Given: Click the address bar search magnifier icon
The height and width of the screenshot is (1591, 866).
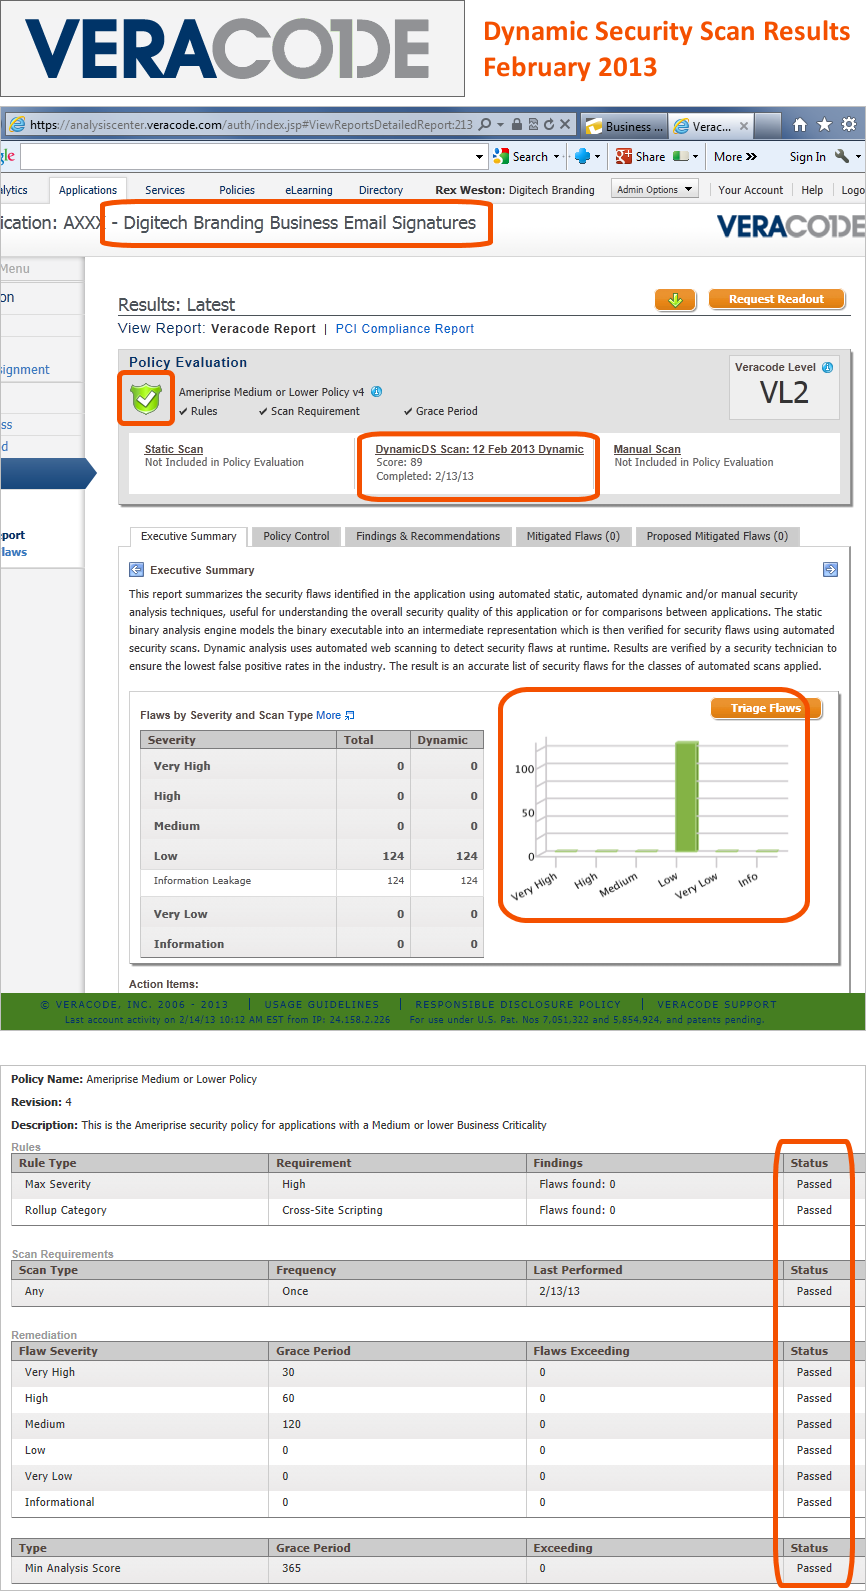Looking at the screenshot, I should point(485,125).
